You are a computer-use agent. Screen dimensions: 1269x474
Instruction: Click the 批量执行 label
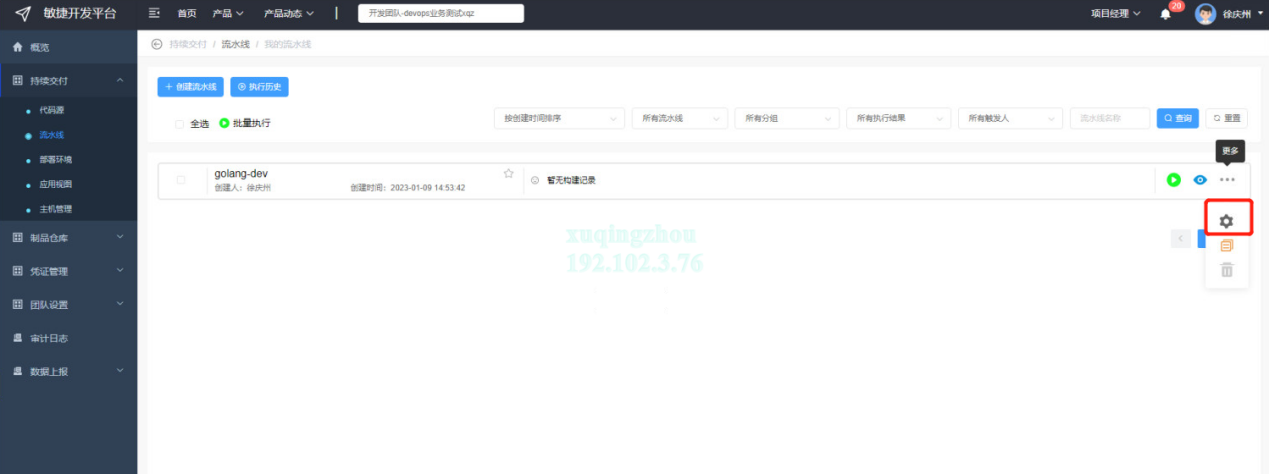(x=251, y=124)
